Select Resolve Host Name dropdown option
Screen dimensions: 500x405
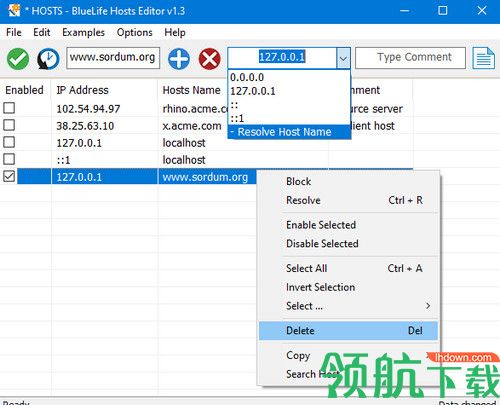[x=289, y=132]
